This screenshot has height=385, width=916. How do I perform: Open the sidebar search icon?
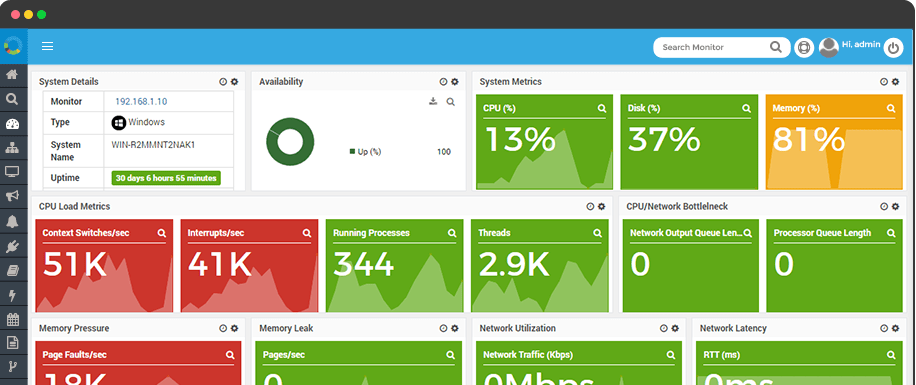click(12, 99)
